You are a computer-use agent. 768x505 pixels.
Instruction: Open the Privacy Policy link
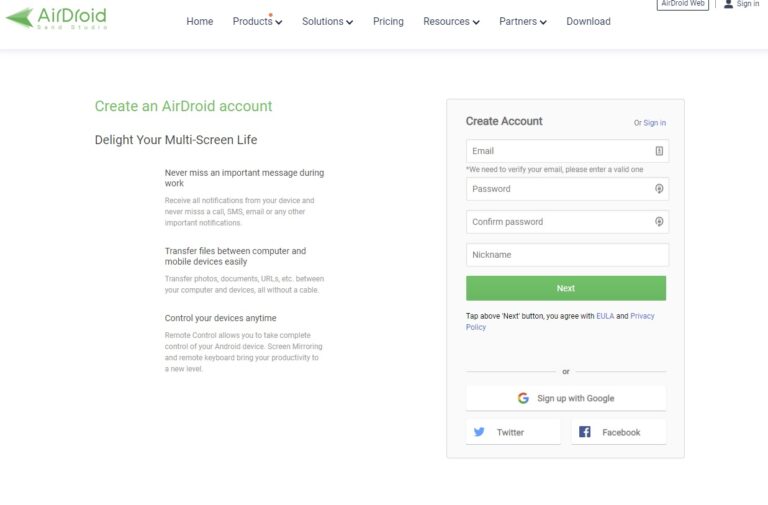click(x=560, y=321)
